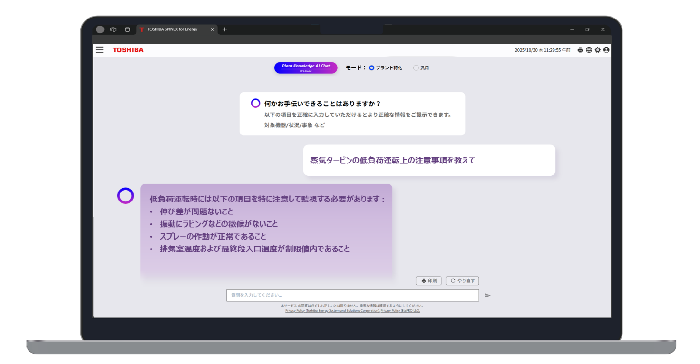Click the answer's intro line 低負荷運転時には
The width and height of the screenshot is (700, 364).
(267, 199)
